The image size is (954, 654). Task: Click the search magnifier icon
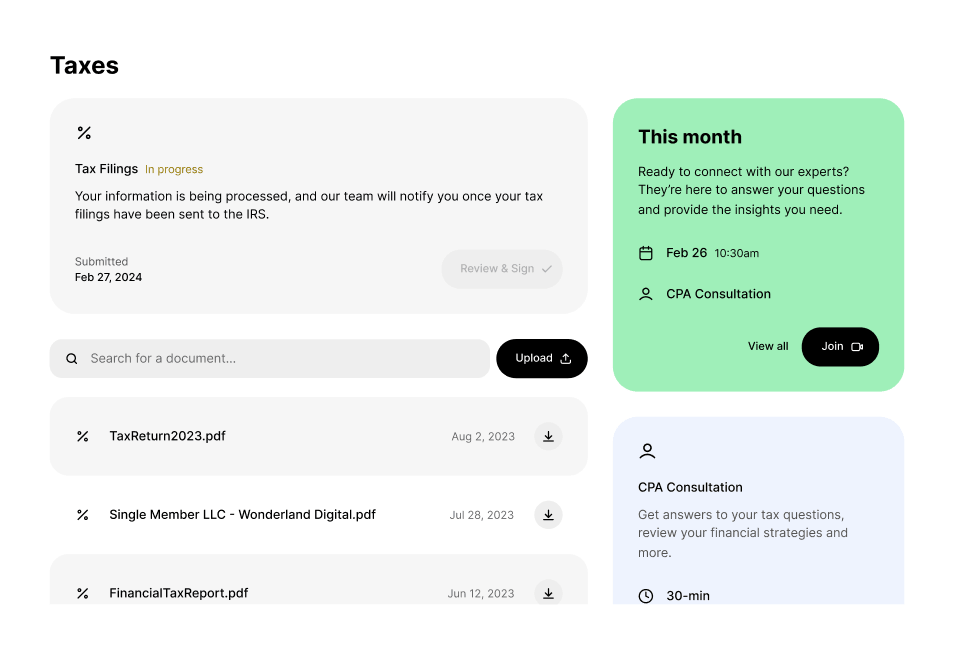pyautogui.click(x=72, y=358)
